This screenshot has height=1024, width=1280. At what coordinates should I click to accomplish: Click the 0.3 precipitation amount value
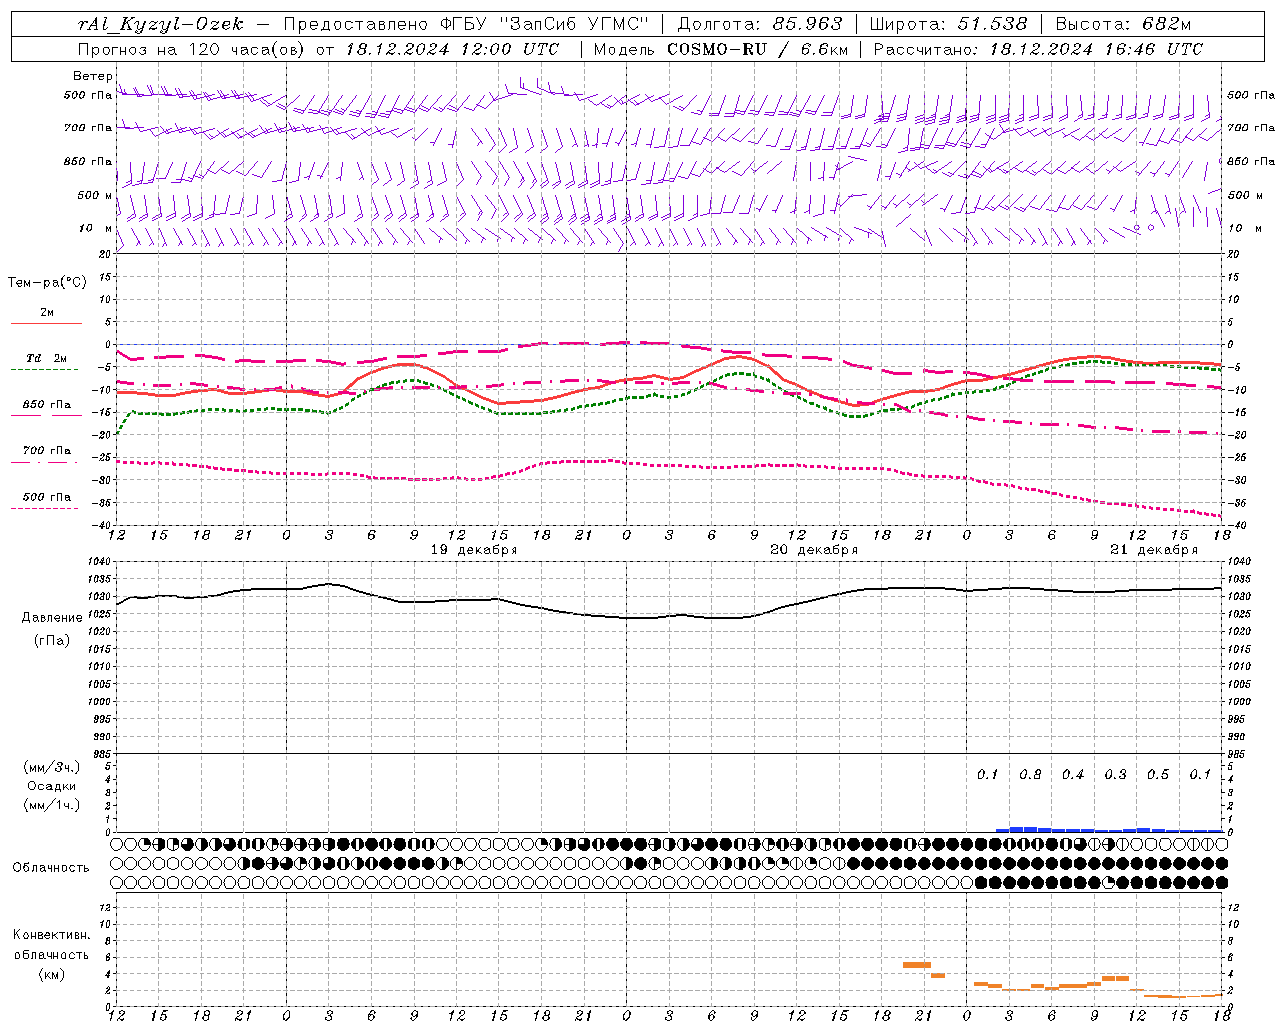pyautogui.click(x=1115, y=774)
